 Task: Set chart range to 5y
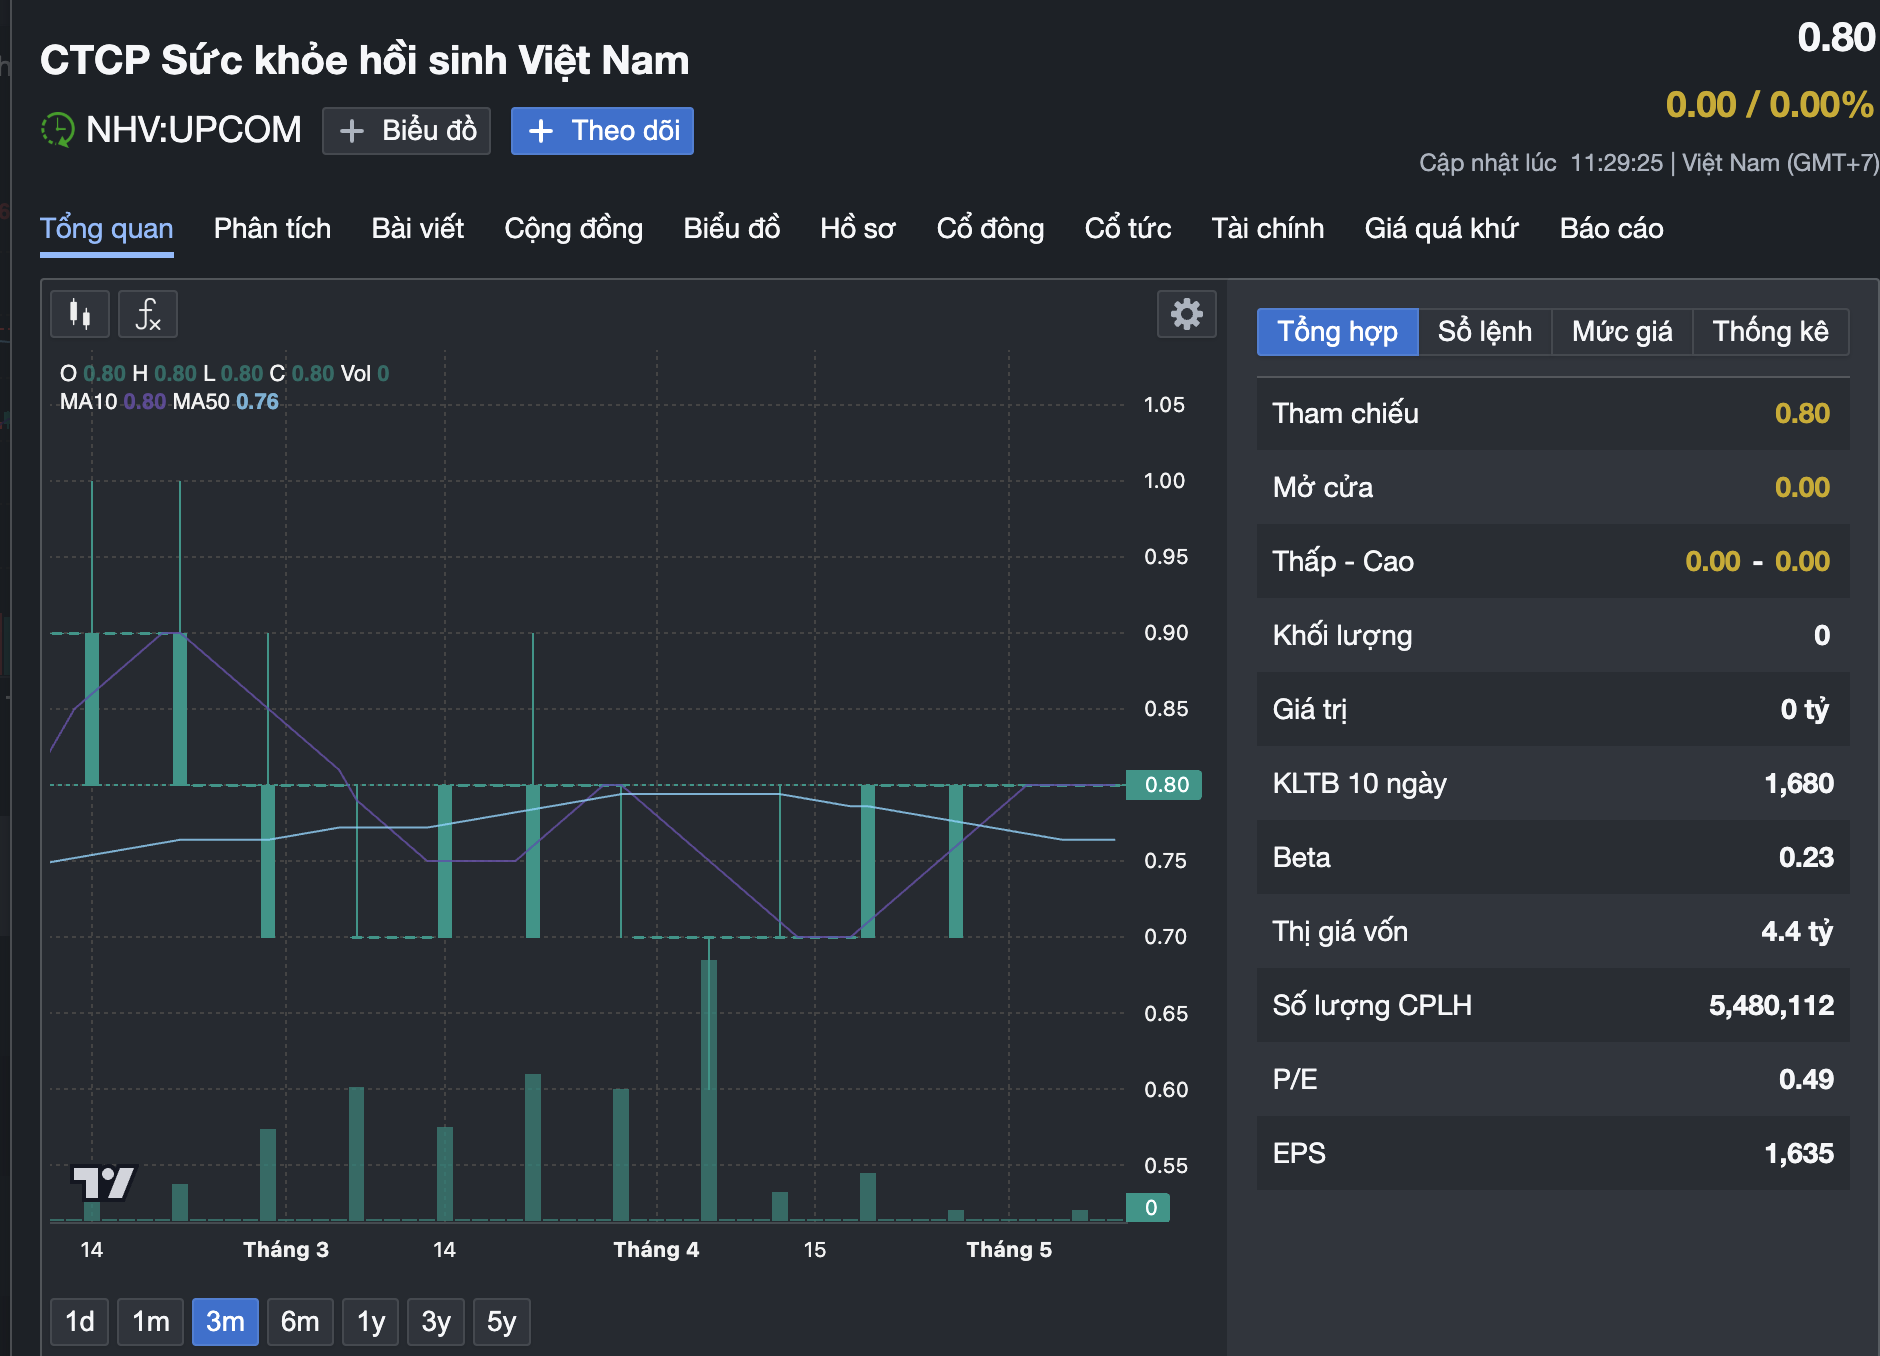click(x=501, y=1322)
